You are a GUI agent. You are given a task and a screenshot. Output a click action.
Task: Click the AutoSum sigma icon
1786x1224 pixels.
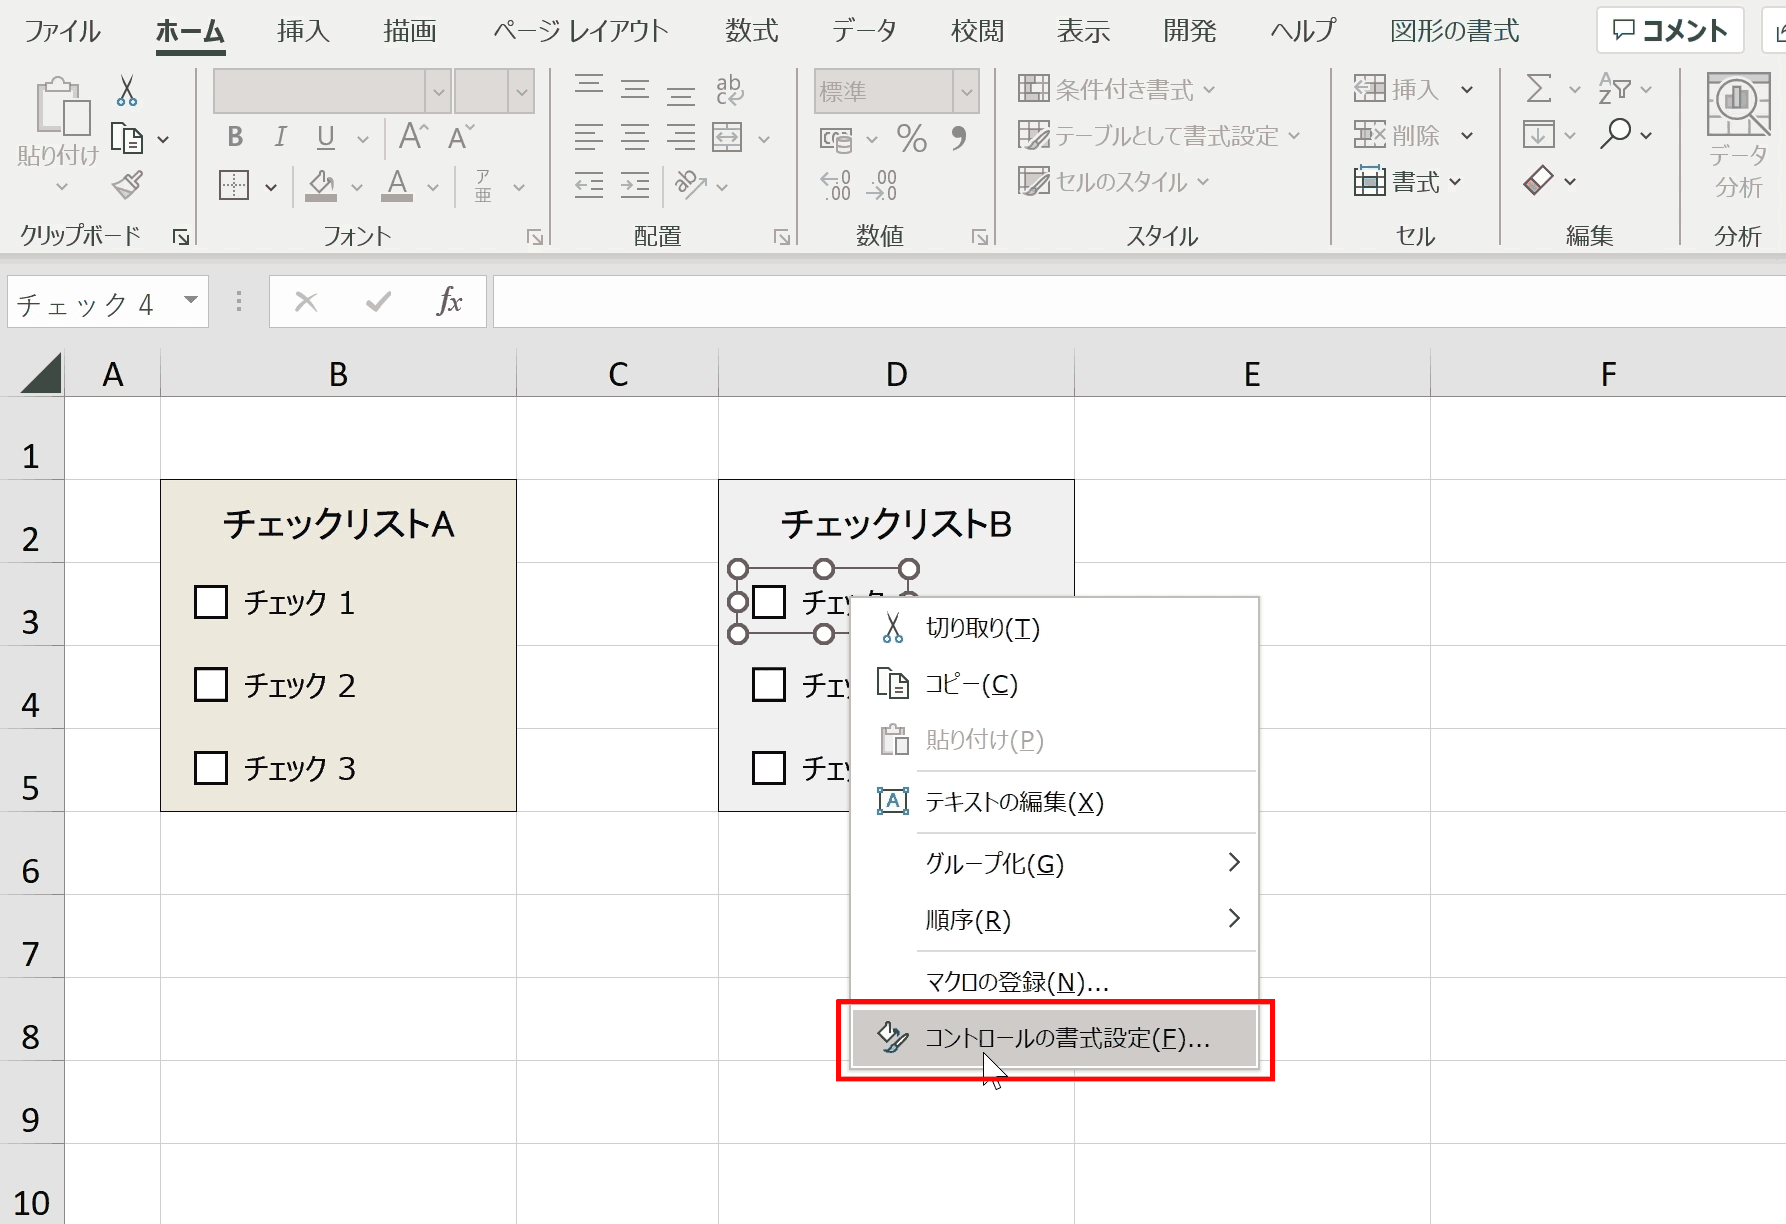click(x=1540, y=89)
